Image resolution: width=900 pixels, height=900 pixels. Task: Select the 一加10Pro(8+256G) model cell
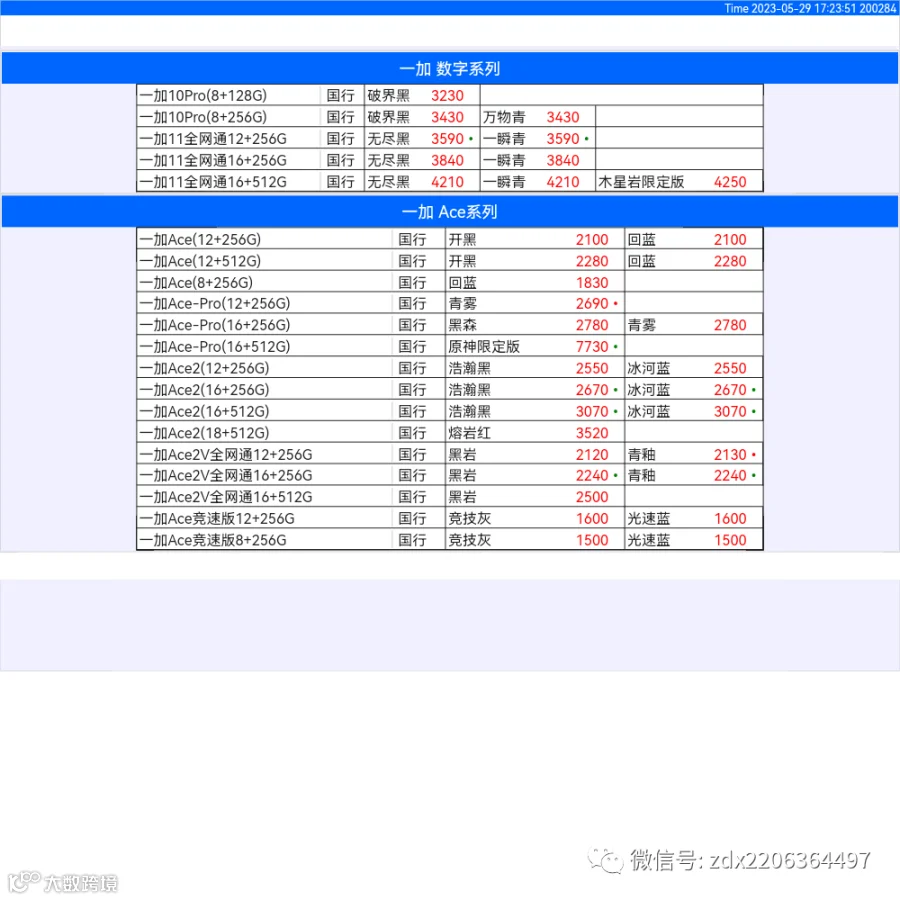pyautogui.click(x=228, y=117)
